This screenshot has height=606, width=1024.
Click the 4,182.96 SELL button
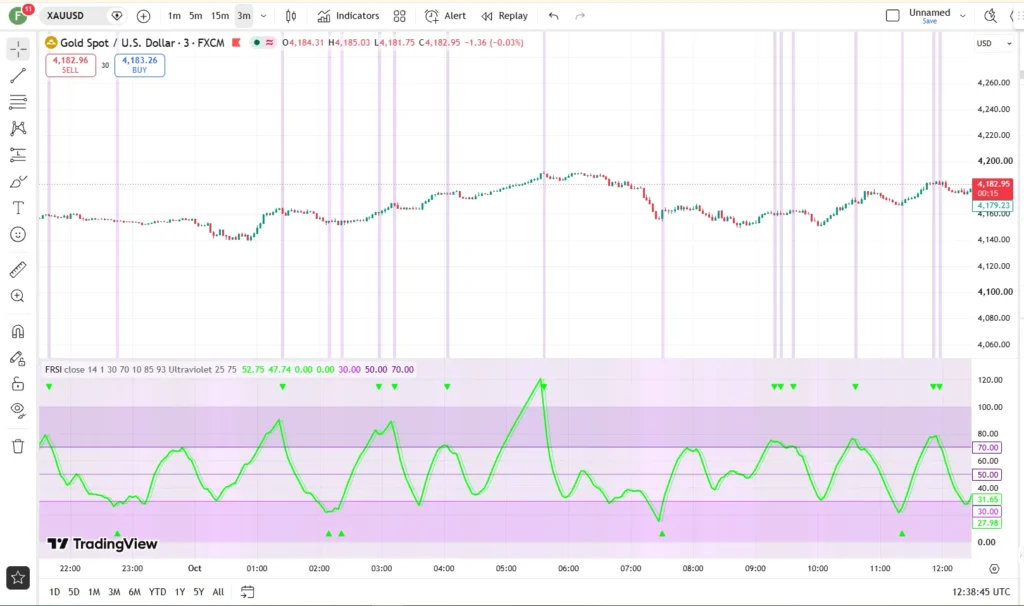click(x=71, y=65)
